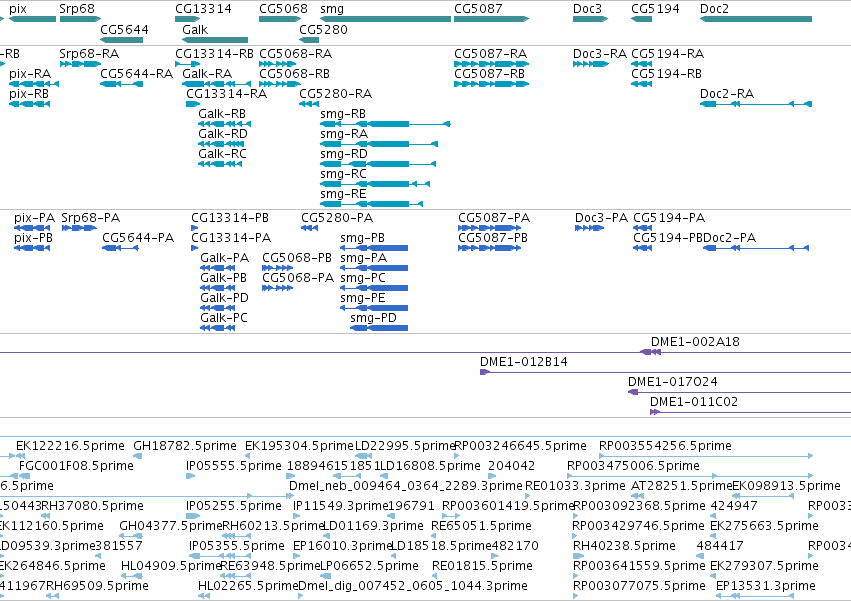
Task: Select the pix gene feature arrow
Action: tap(33, 19)
